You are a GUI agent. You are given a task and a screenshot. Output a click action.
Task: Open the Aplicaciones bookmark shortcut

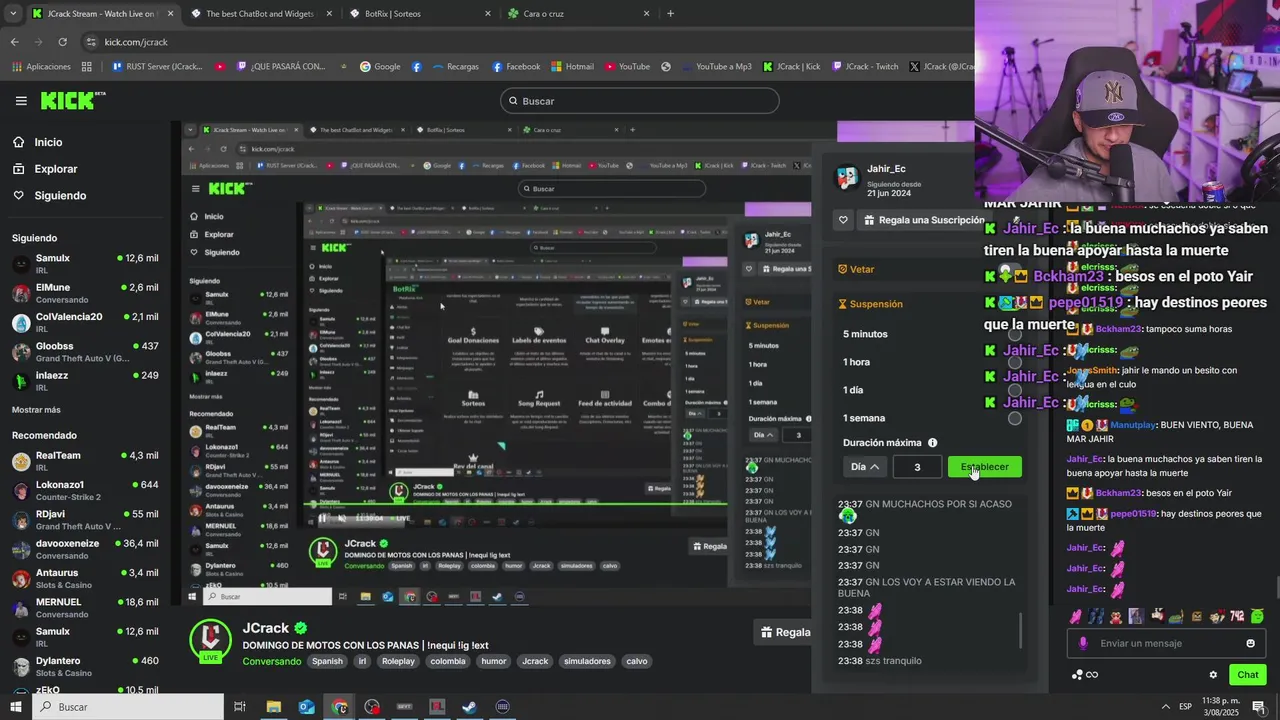pos(41,67)
